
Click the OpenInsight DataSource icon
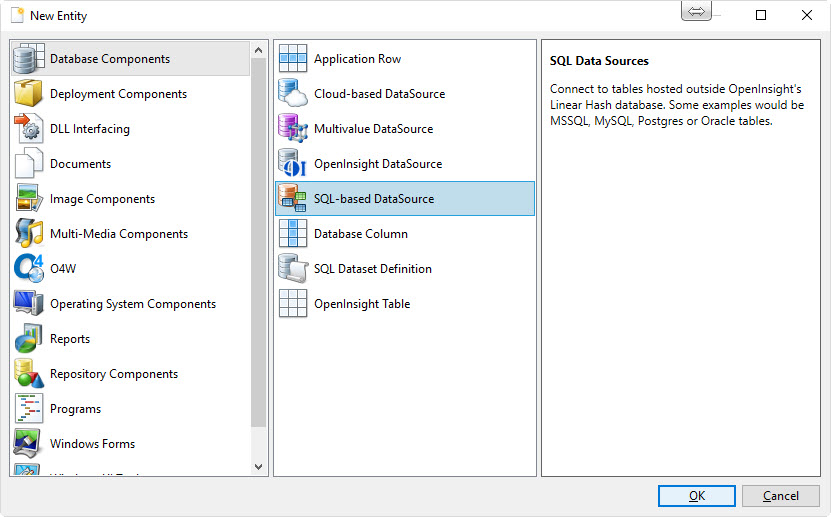click(293, 163)
